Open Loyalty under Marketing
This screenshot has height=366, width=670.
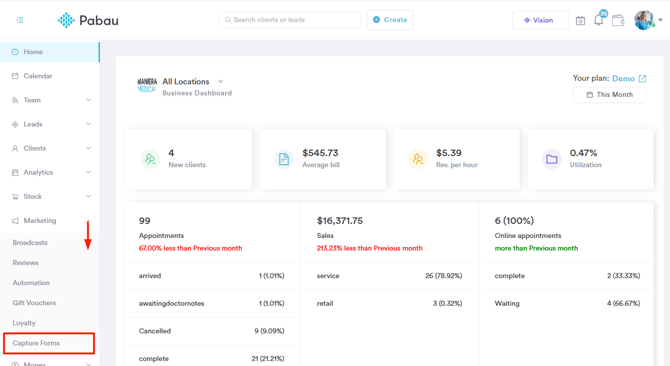(x=24, y=323)
